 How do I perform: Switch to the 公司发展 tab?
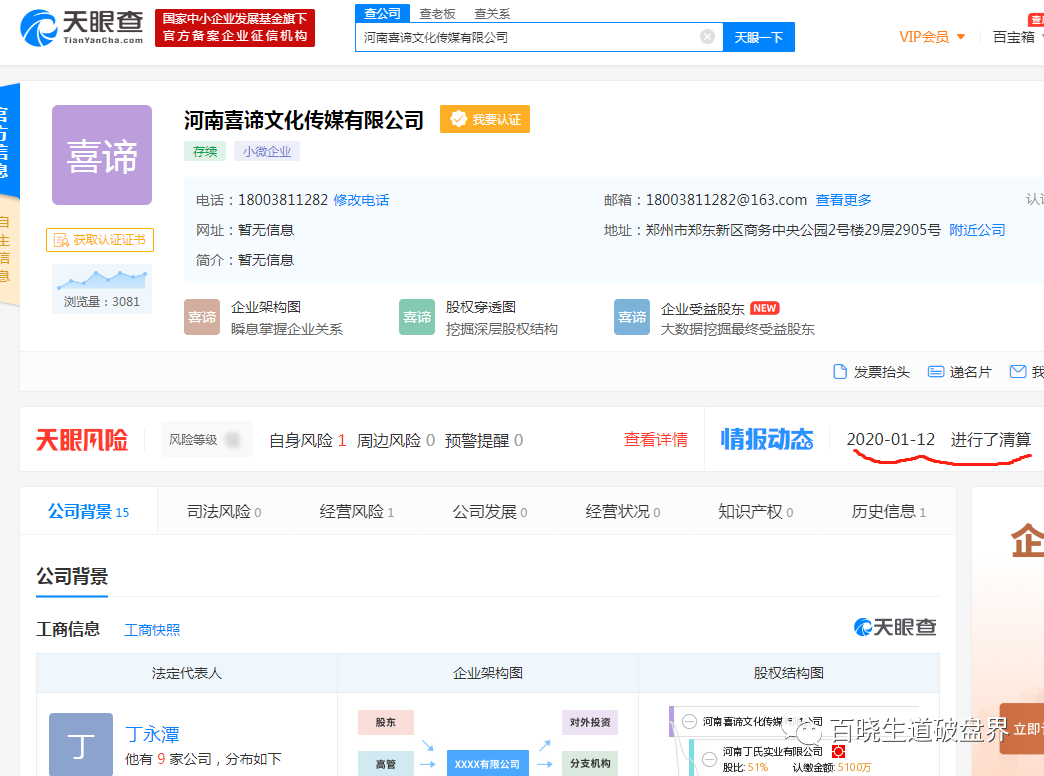pos(489,512)
